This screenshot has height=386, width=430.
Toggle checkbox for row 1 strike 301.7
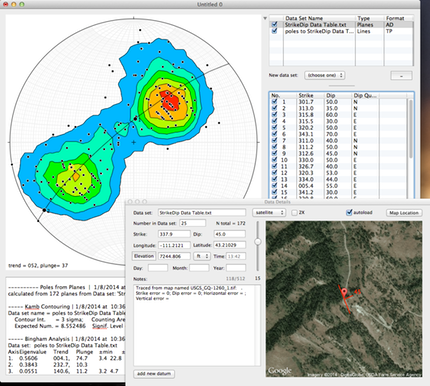274,102
